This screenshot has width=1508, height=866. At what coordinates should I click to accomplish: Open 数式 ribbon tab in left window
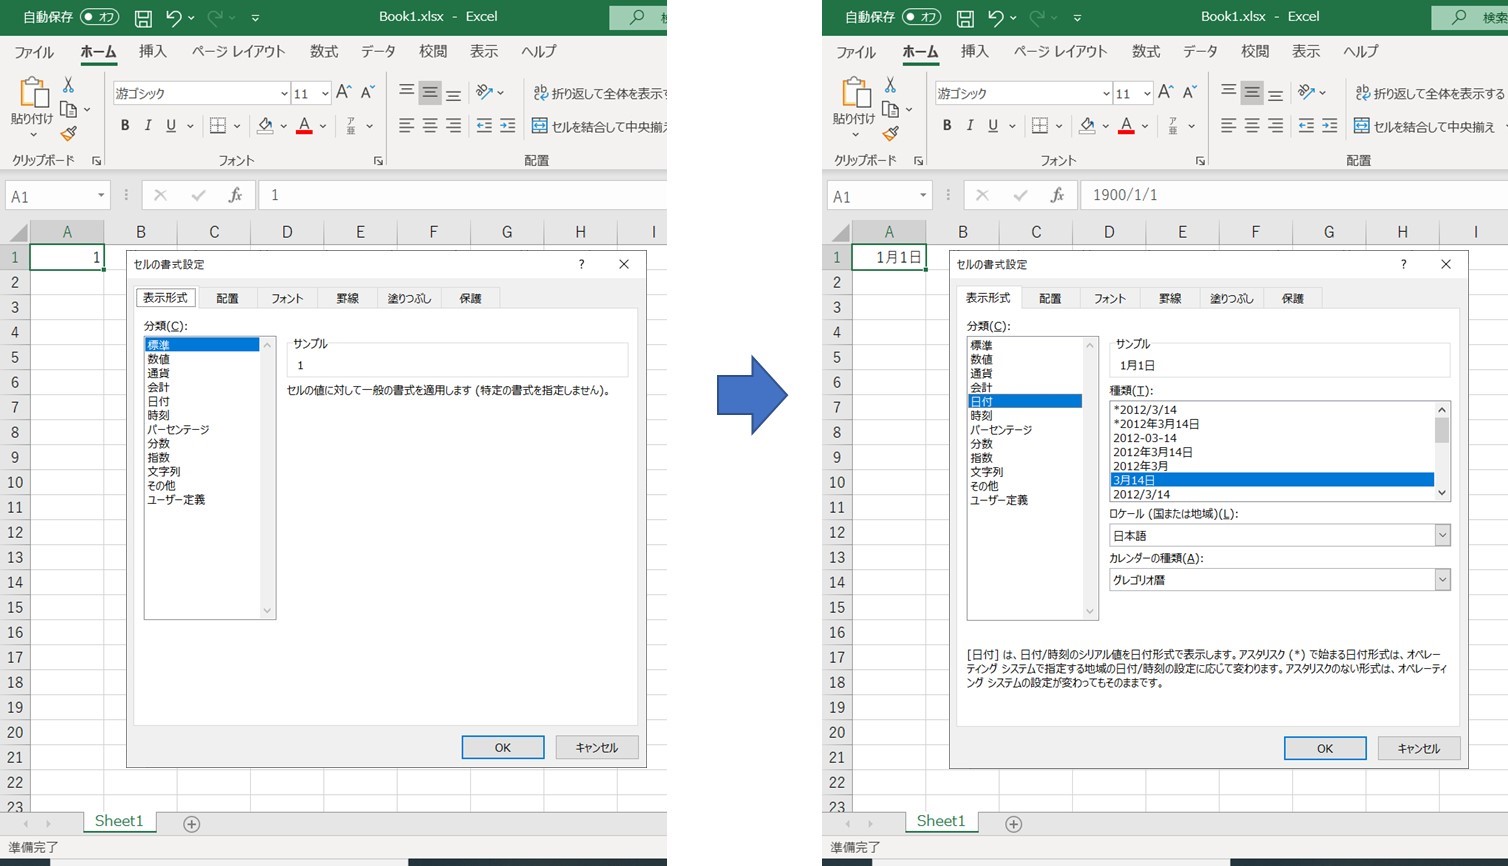pyautogui.click(x=324, y=51)
